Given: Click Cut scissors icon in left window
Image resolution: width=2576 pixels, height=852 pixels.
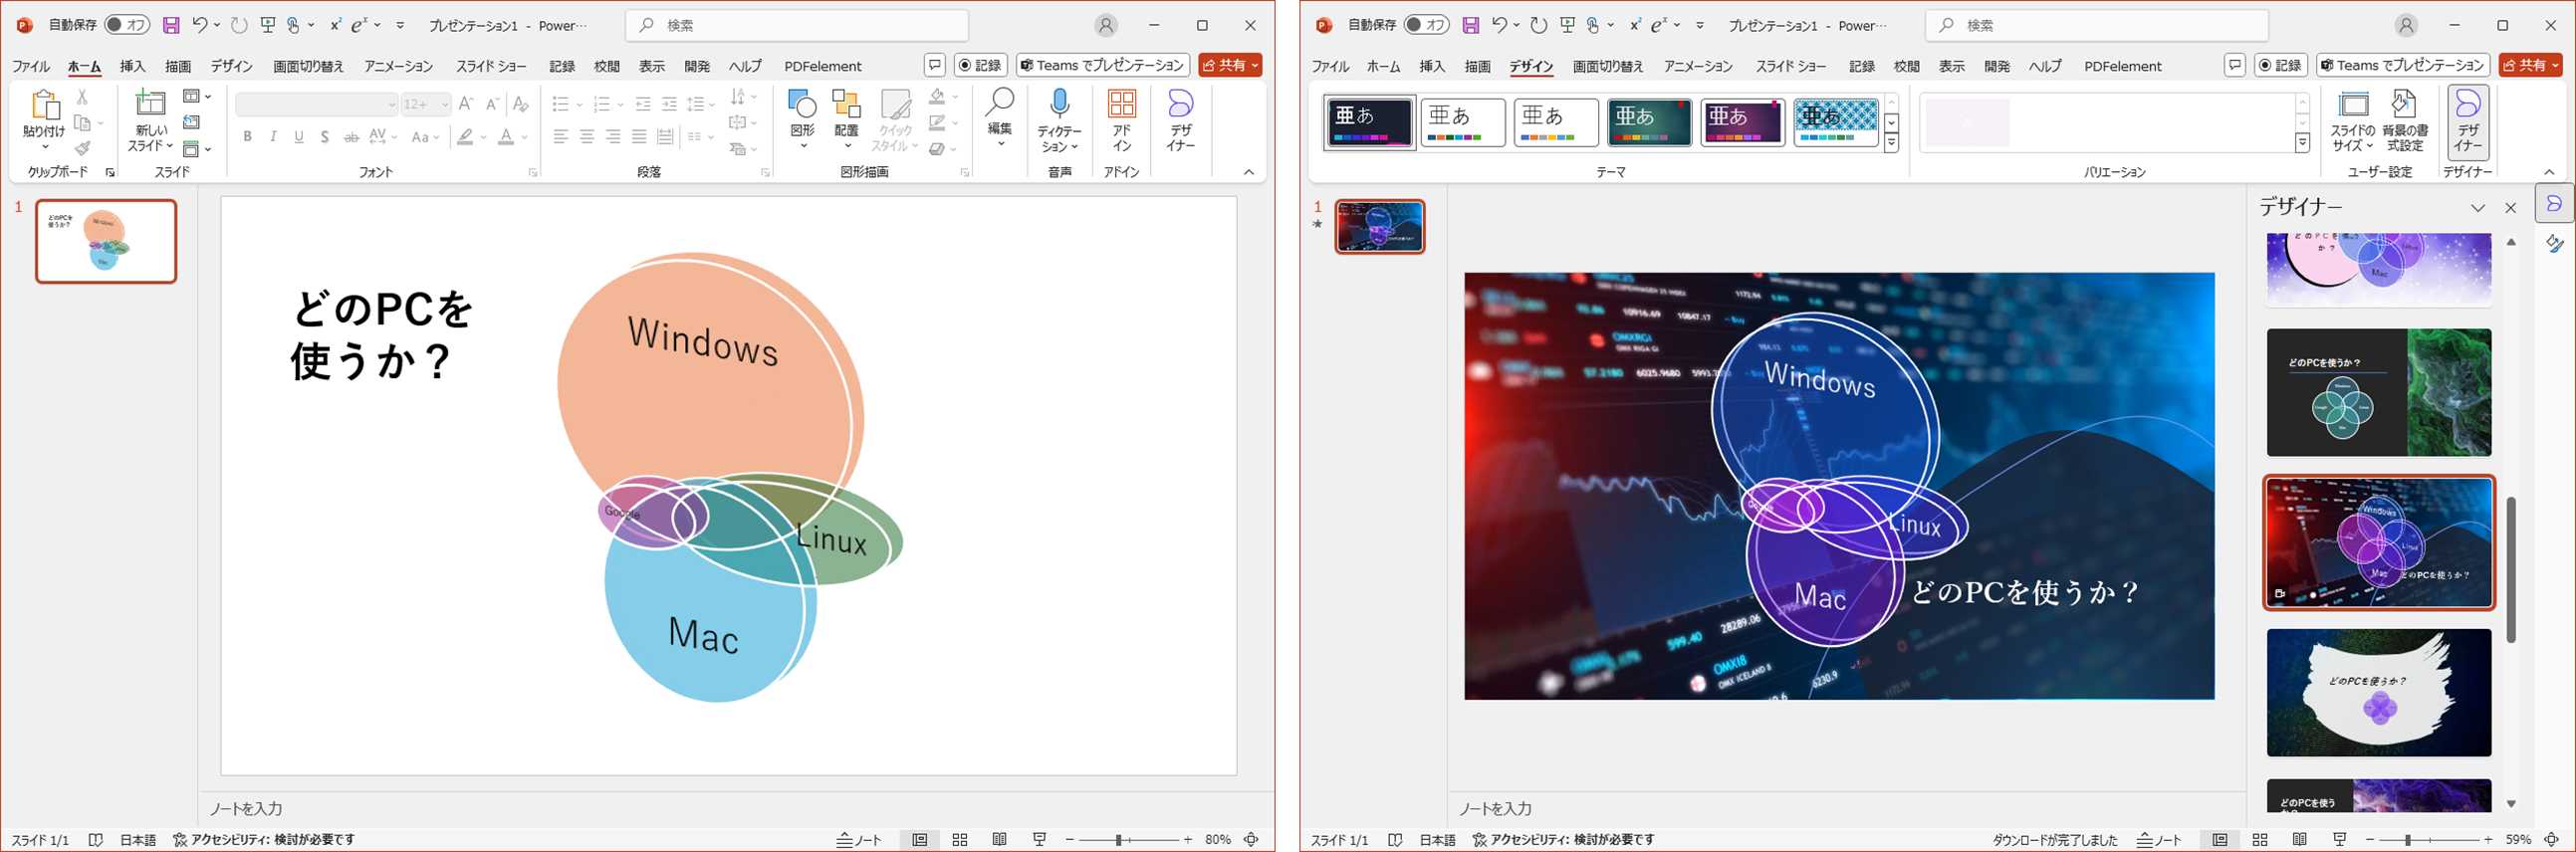Looking at the screenshot, I should (82, 97).
